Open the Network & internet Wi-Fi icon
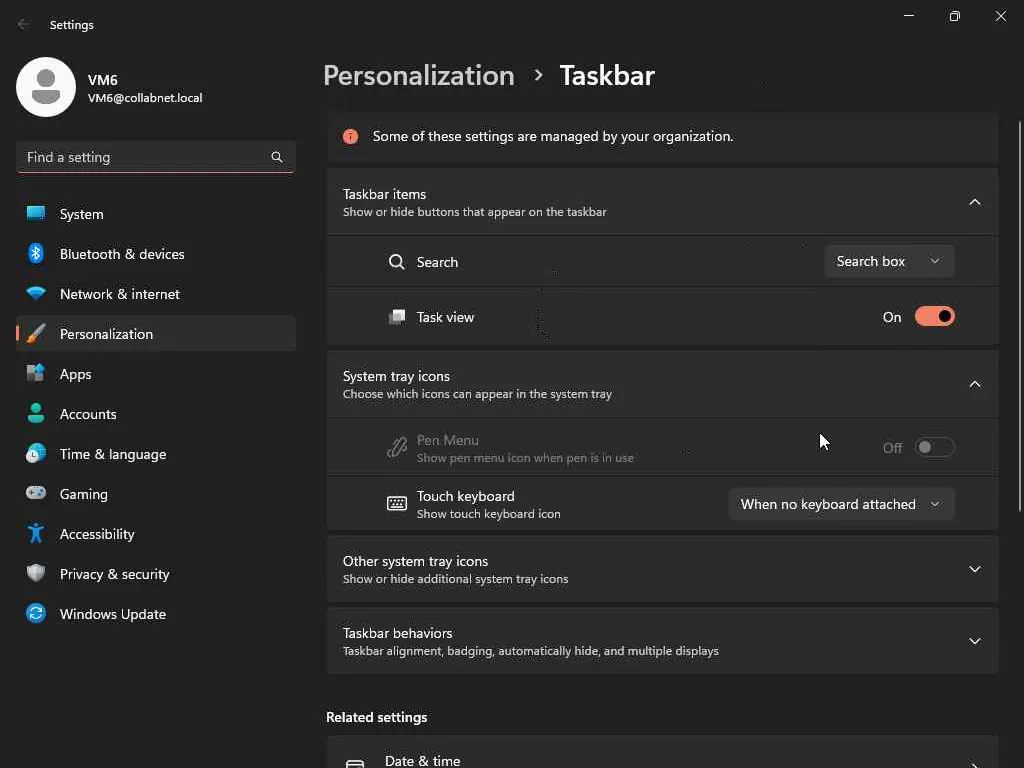1024x768 pixels. point(36,294)
